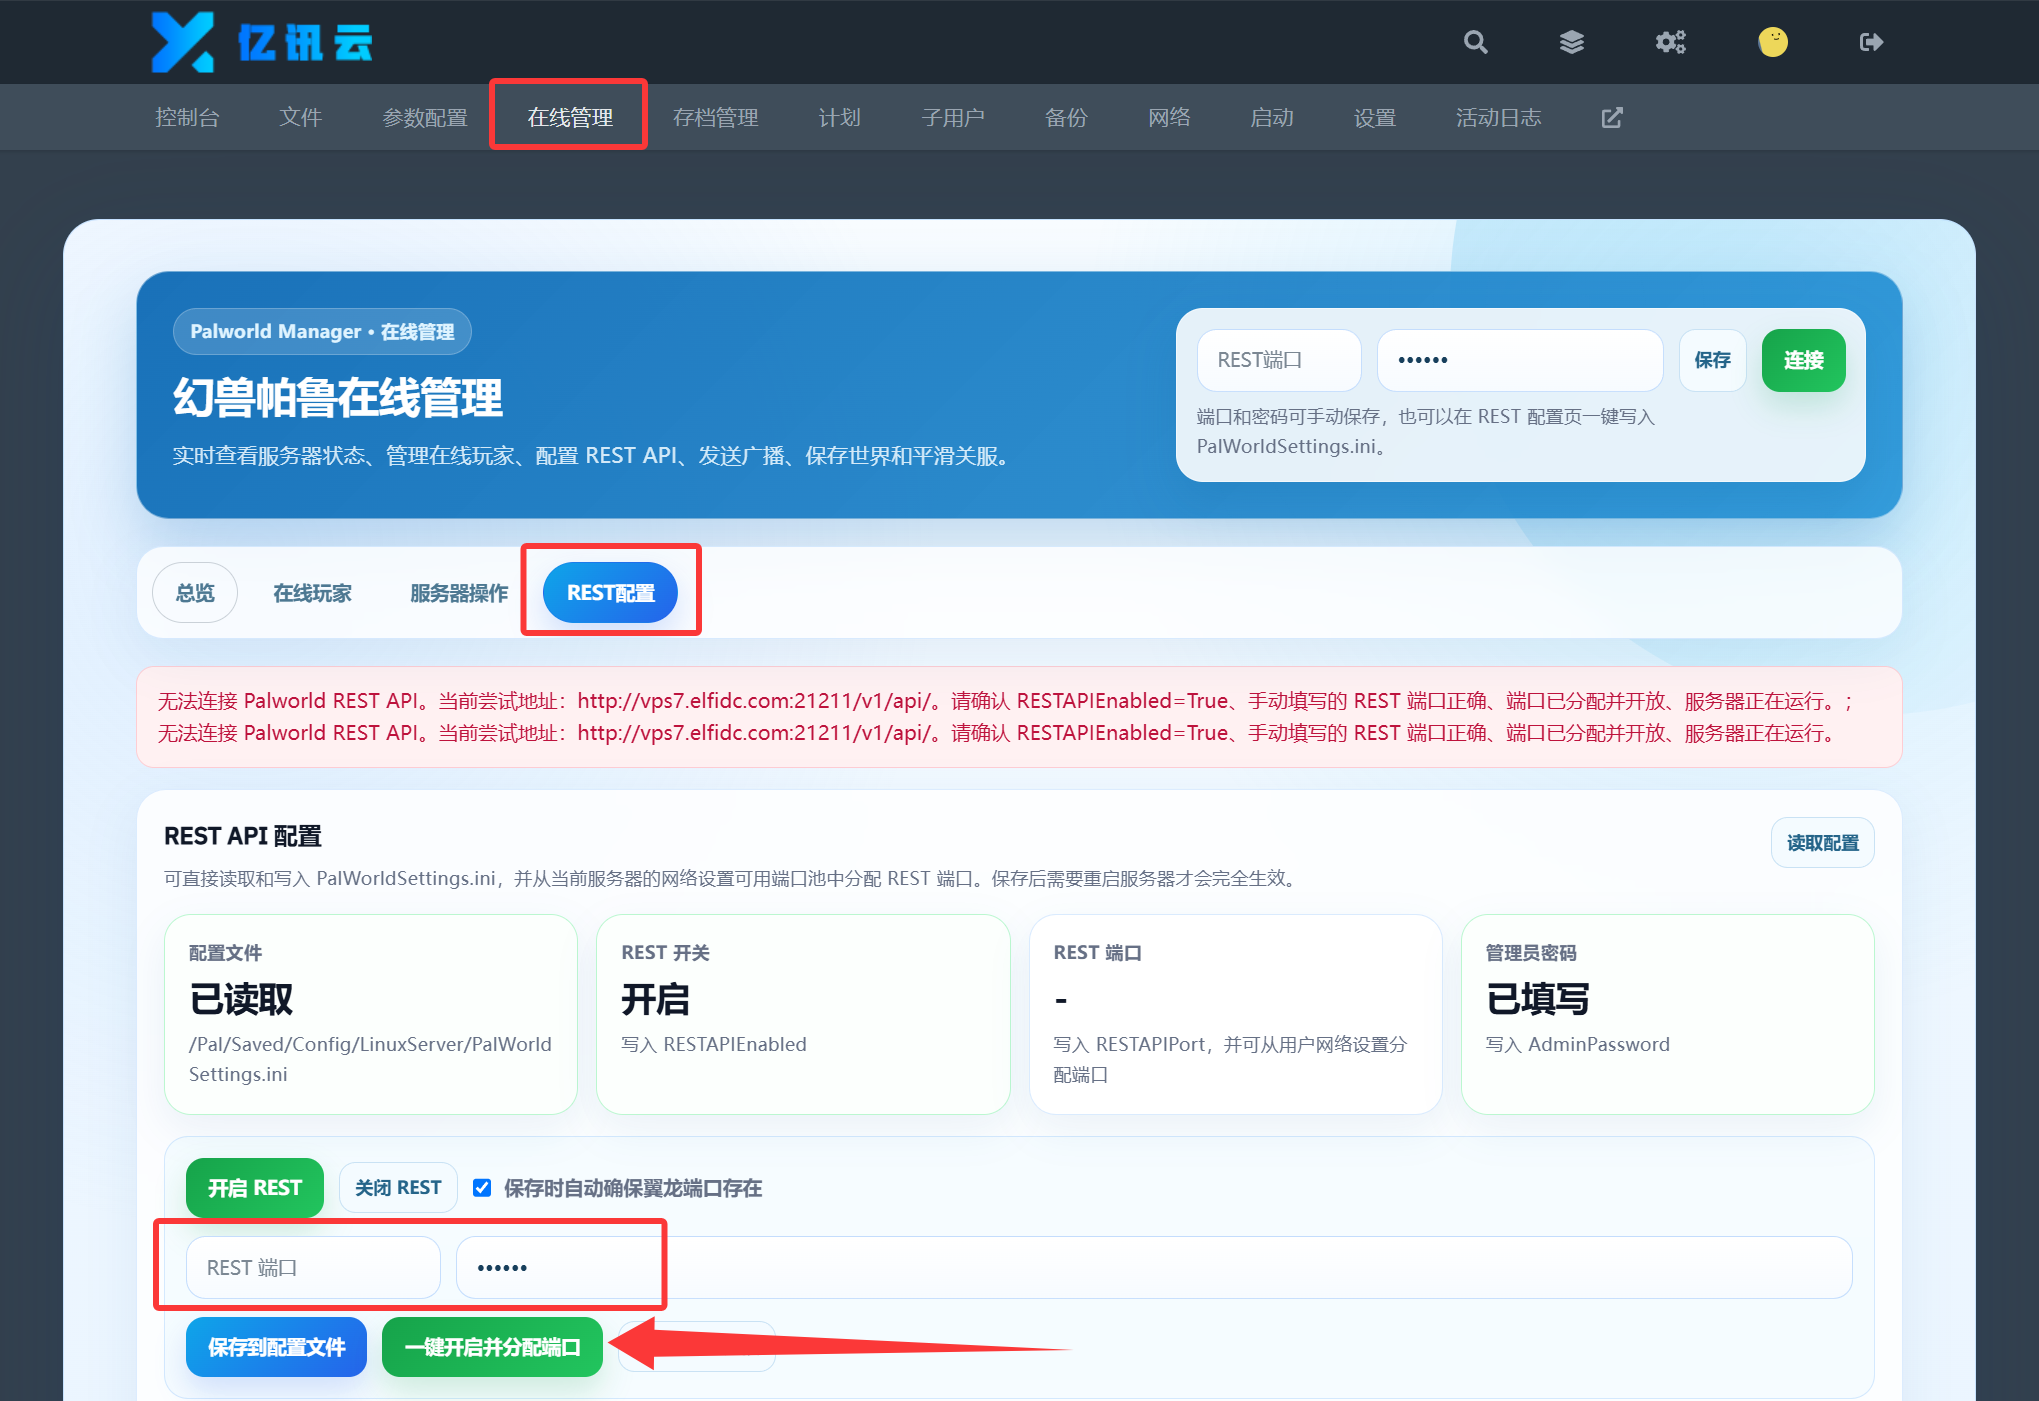Click the 关闭 REST button
The height and width of the screenshot is (1401, 2039).
398,1188
